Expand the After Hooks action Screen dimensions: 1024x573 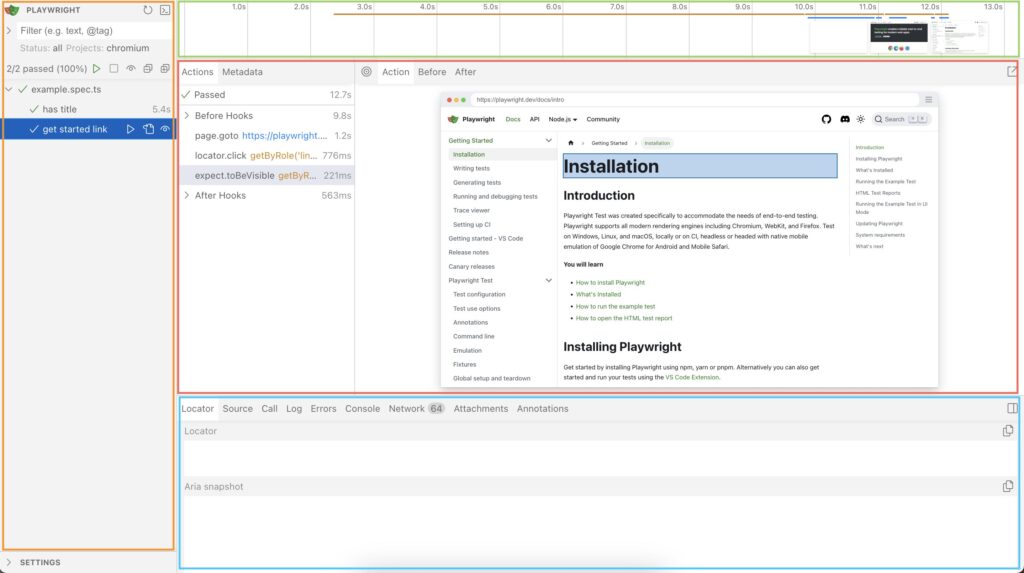pos(187,195)
